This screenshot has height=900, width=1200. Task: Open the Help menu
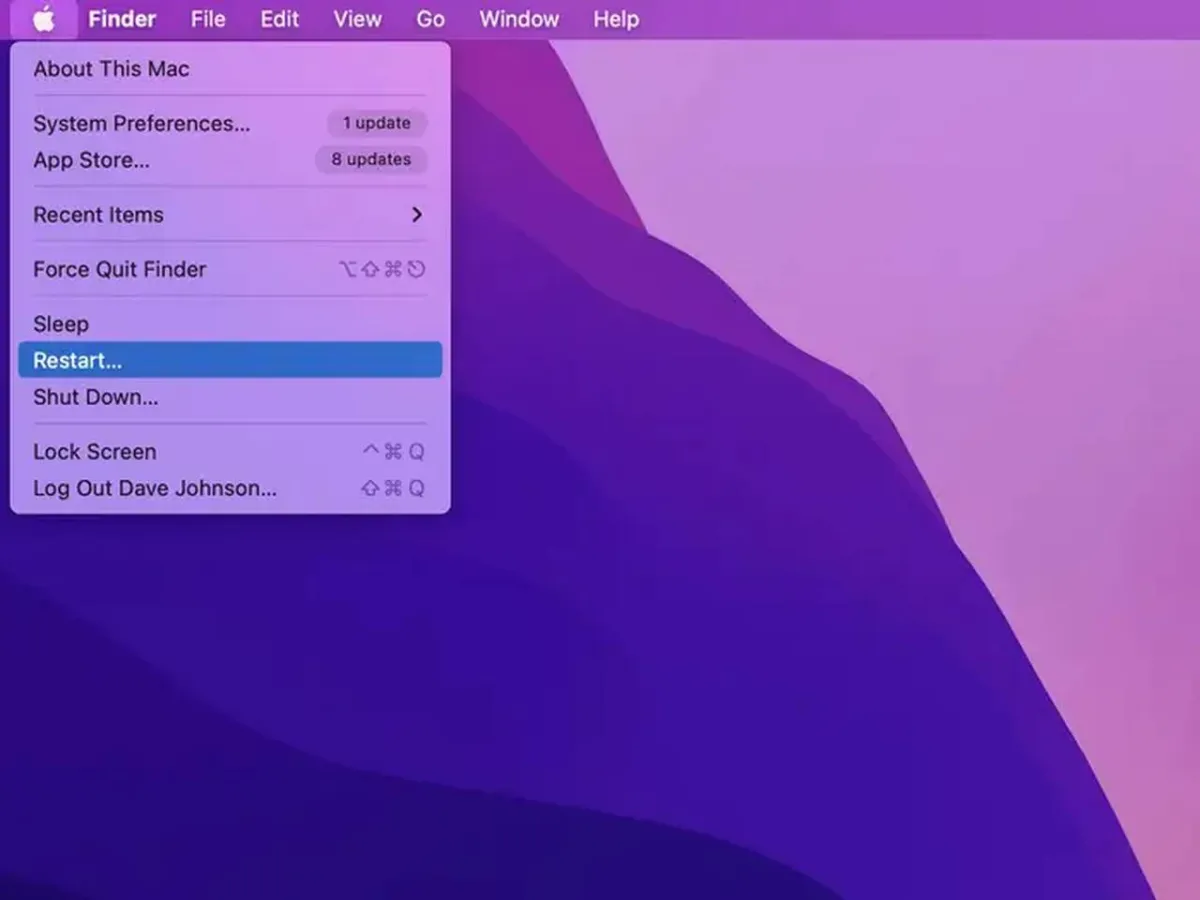(615, 19)
